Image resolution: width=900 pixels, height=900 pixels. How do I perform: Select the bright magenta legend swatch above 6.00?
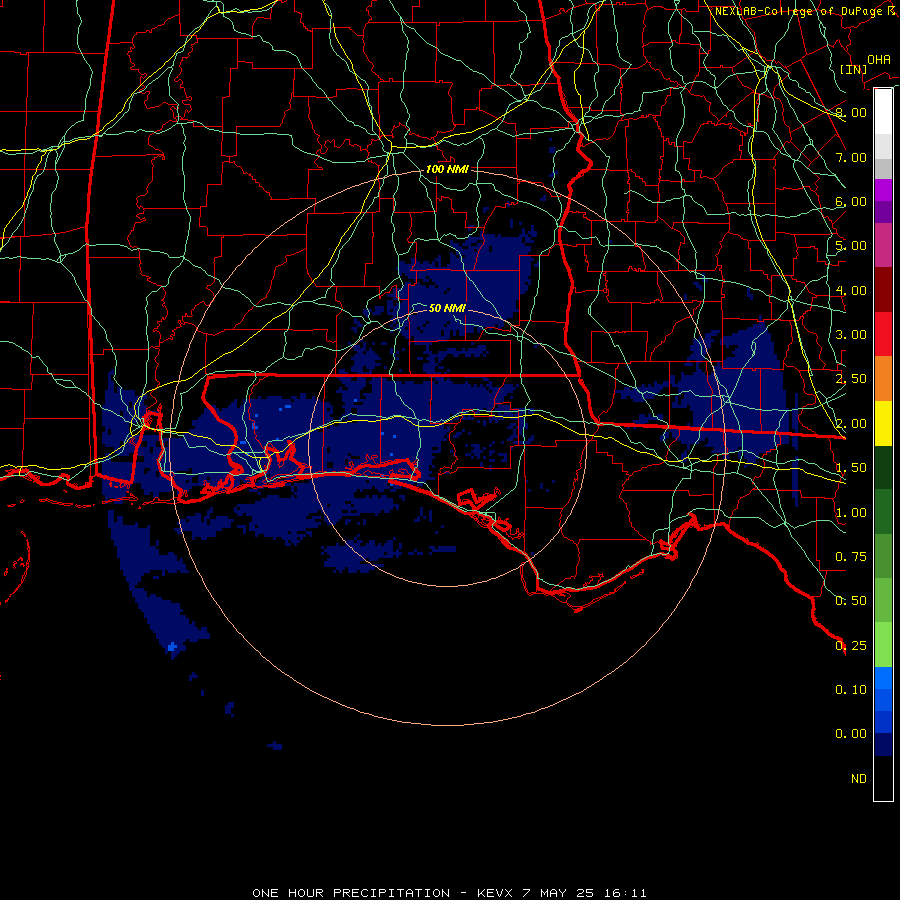pos(883,190)
